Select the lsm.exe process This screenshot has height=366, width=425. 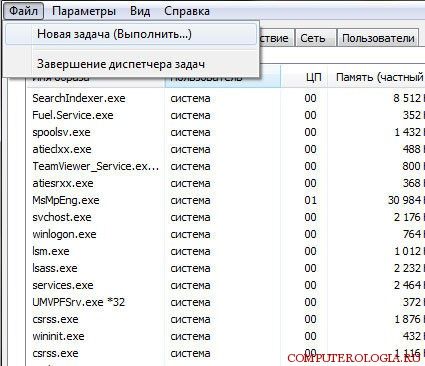pos(51,251)
